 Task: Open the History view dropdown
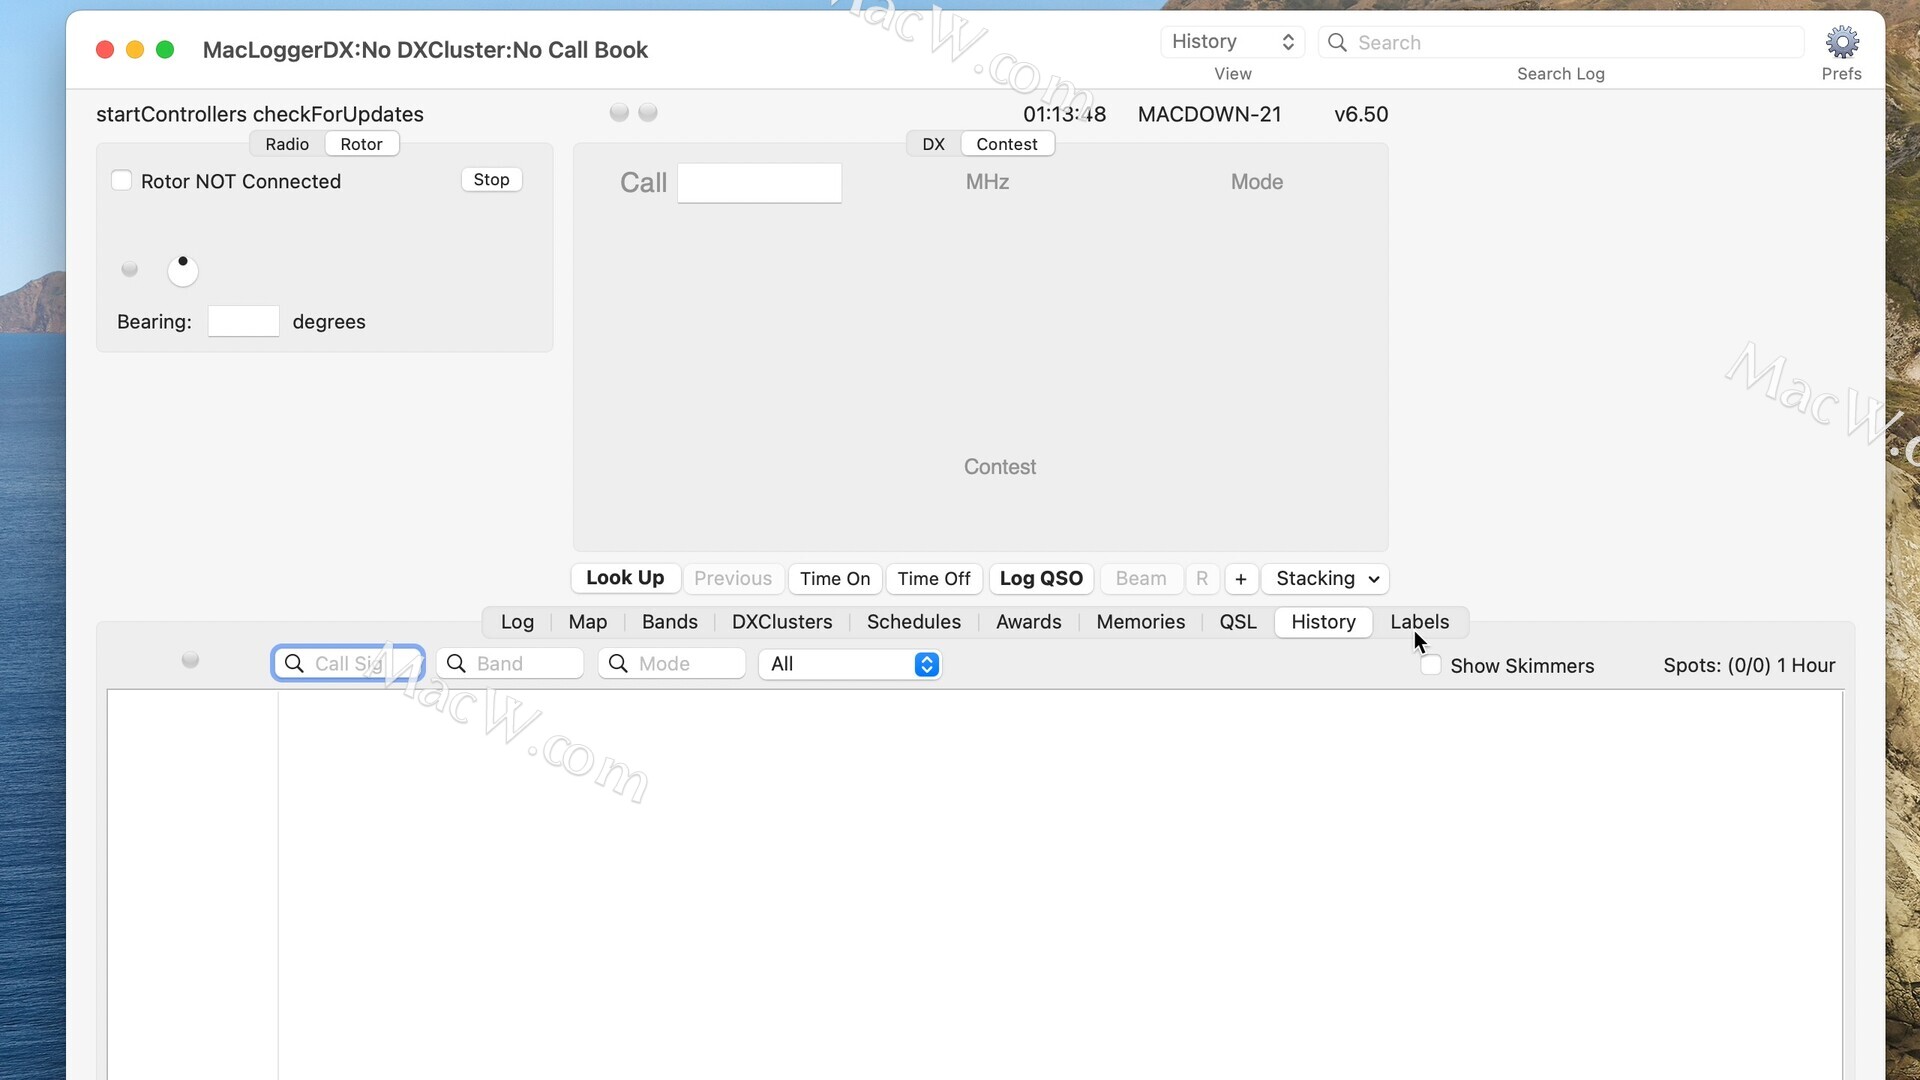click(1232, 42)
